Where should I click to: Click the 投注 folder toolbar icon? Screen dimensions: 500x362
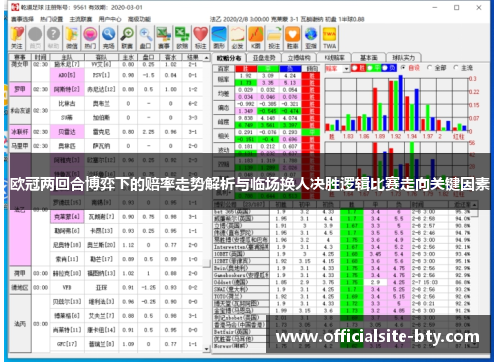point(274,38)
